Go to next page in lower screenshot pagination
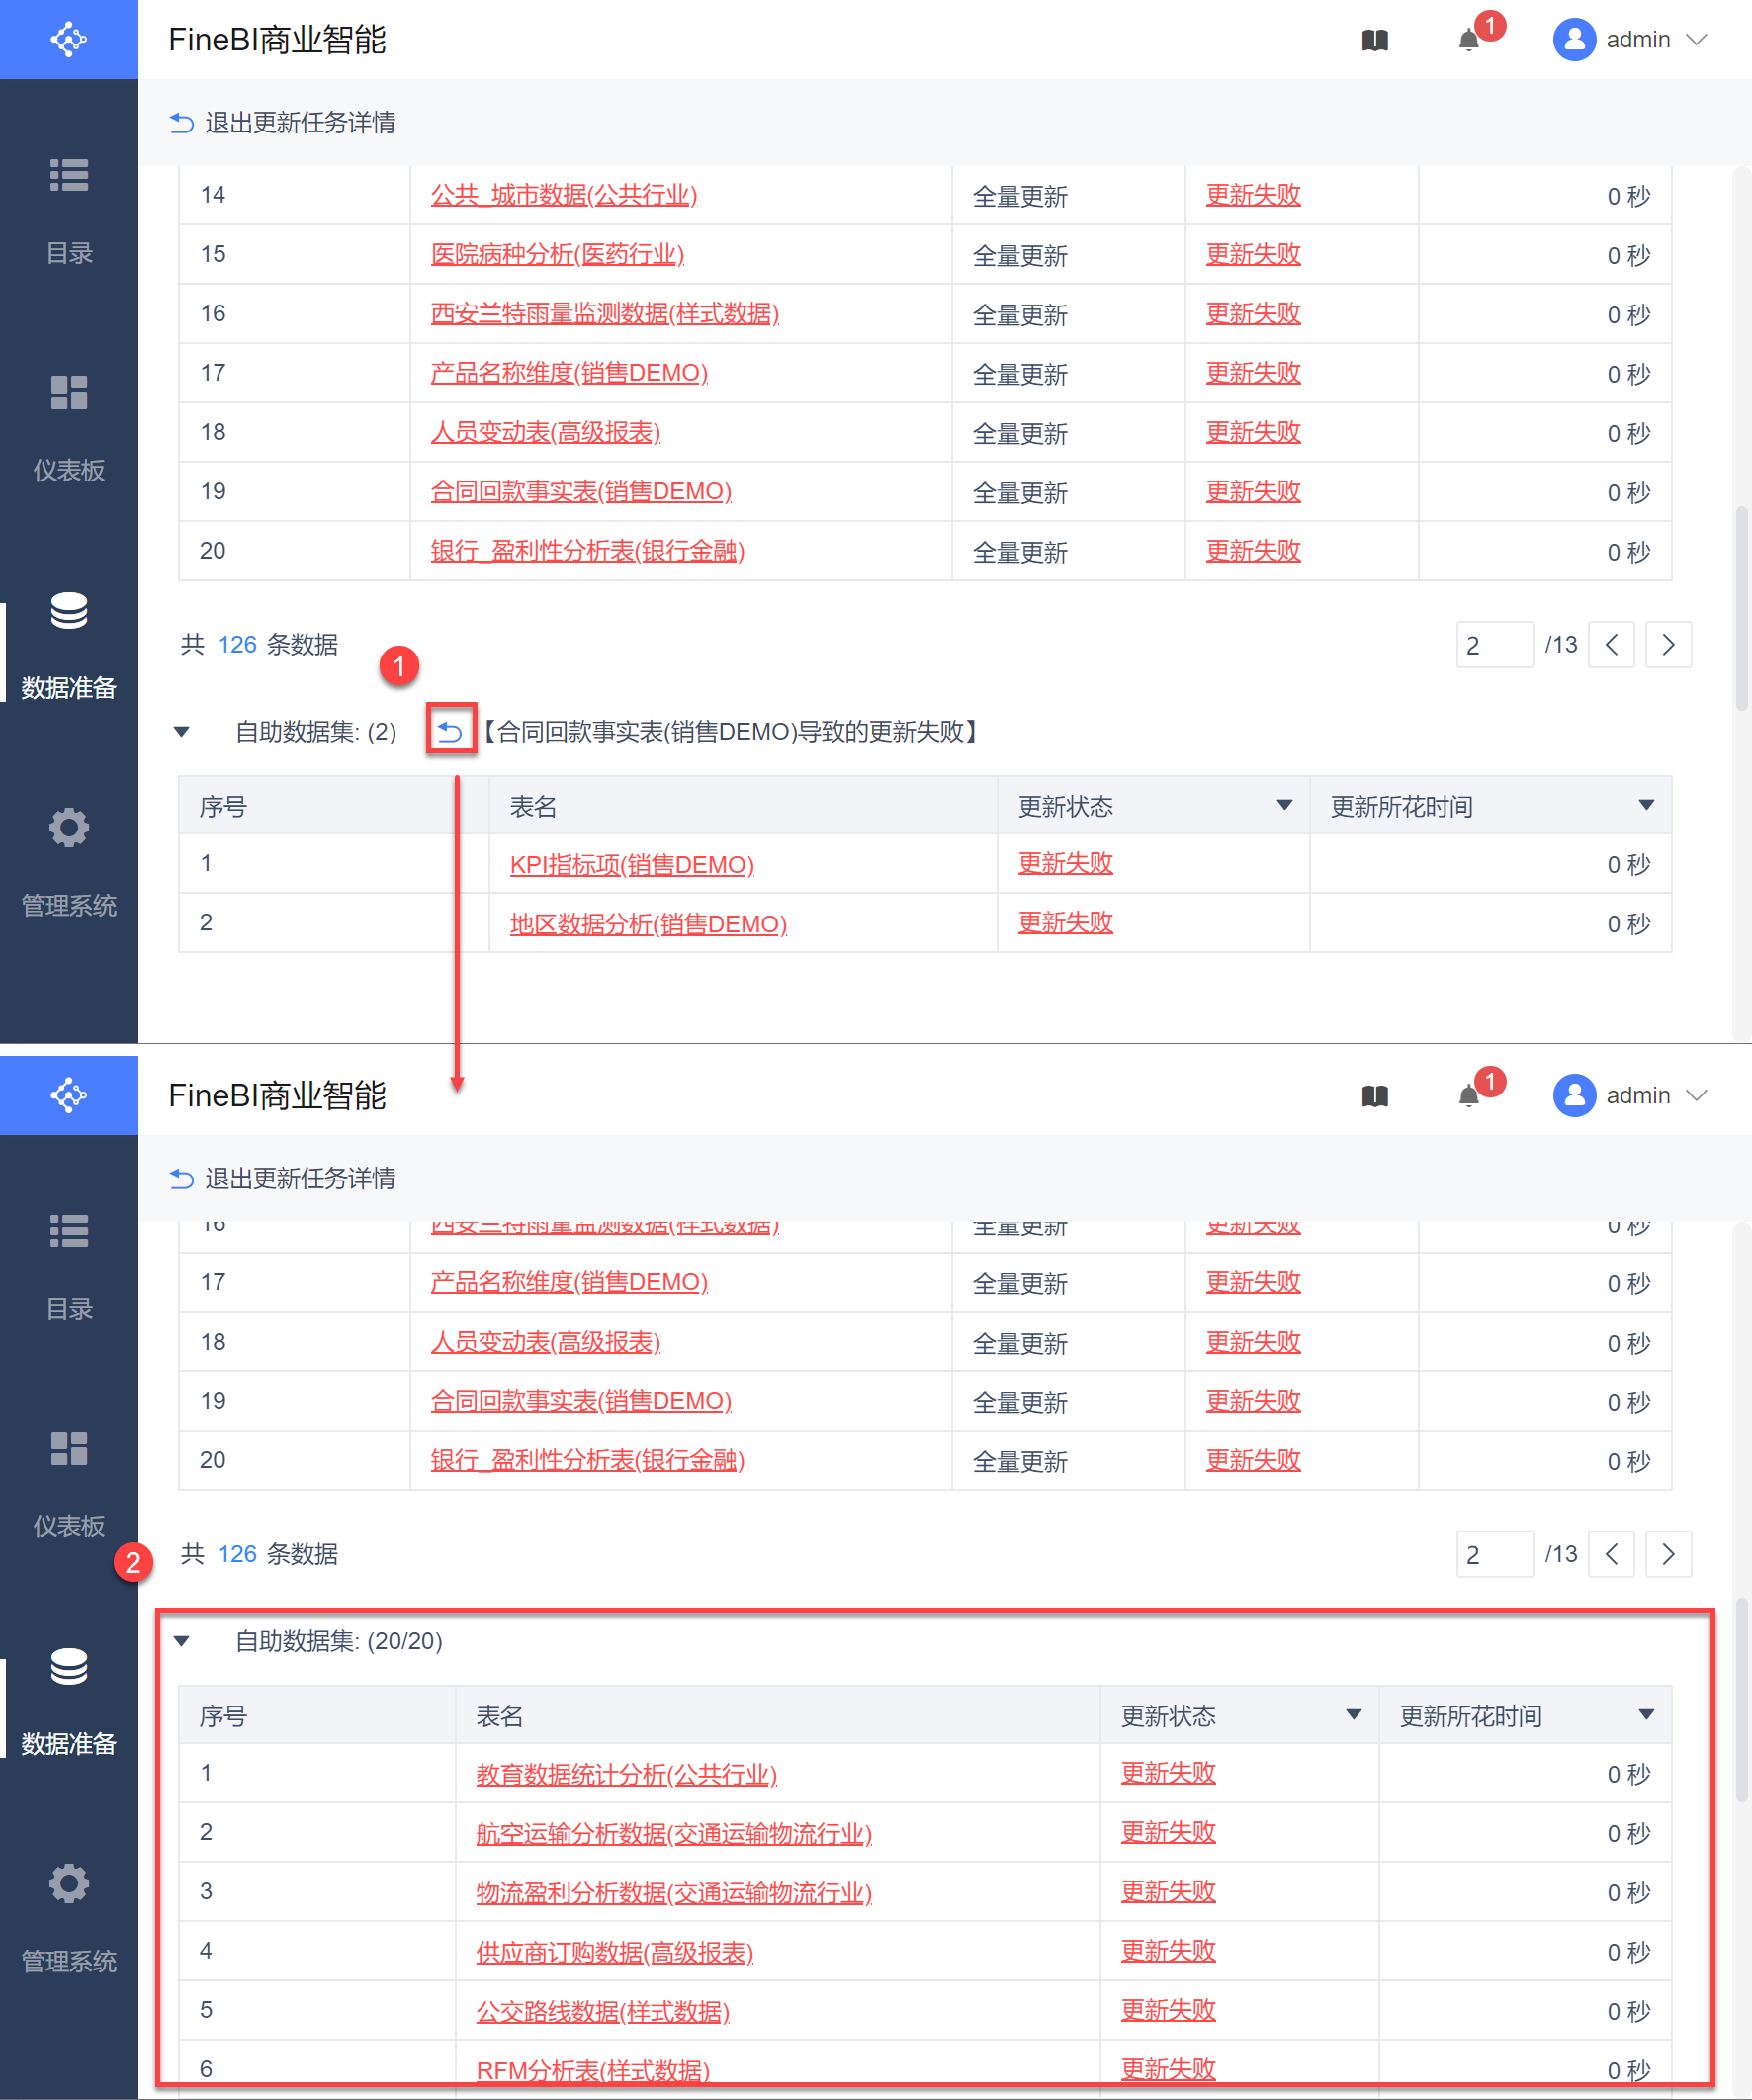 point(1668,1553)
